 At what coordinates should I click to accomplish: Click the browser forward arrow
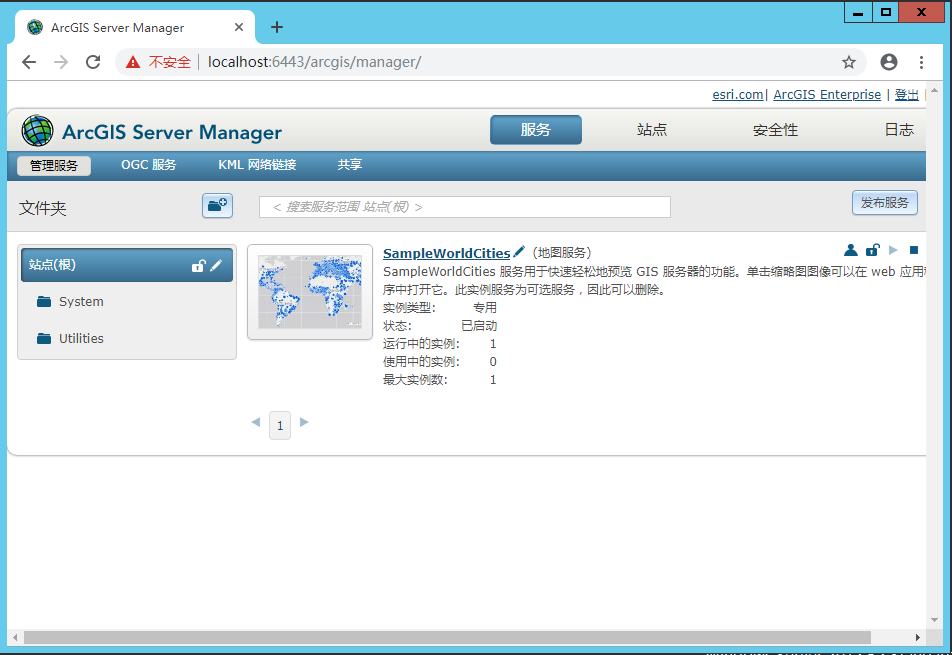(61, 62)
